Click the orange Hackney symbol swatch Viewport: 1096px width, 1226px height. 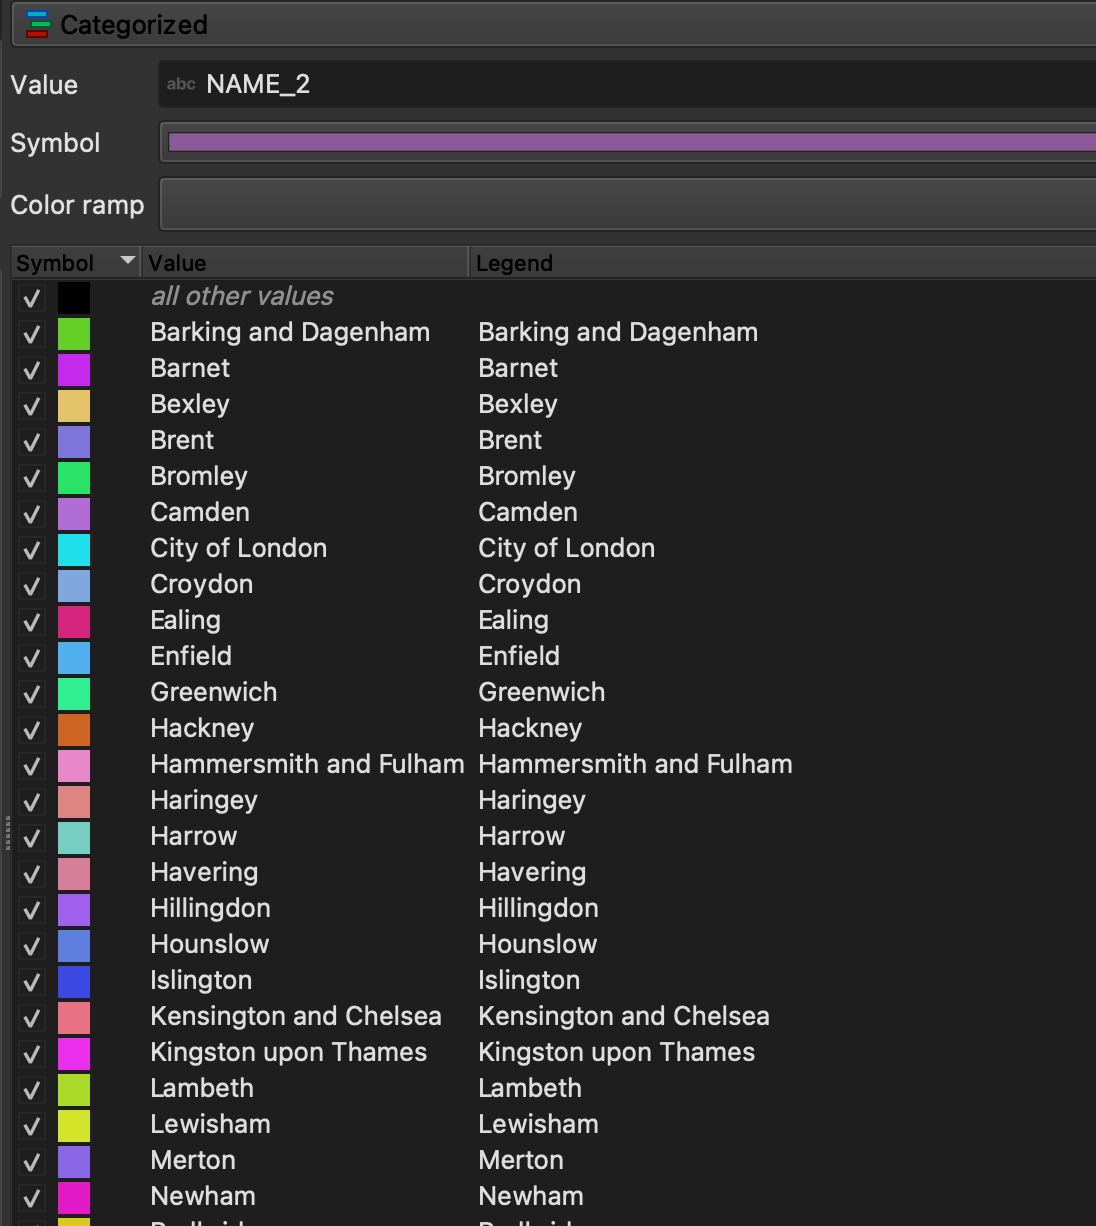(74, 730)
